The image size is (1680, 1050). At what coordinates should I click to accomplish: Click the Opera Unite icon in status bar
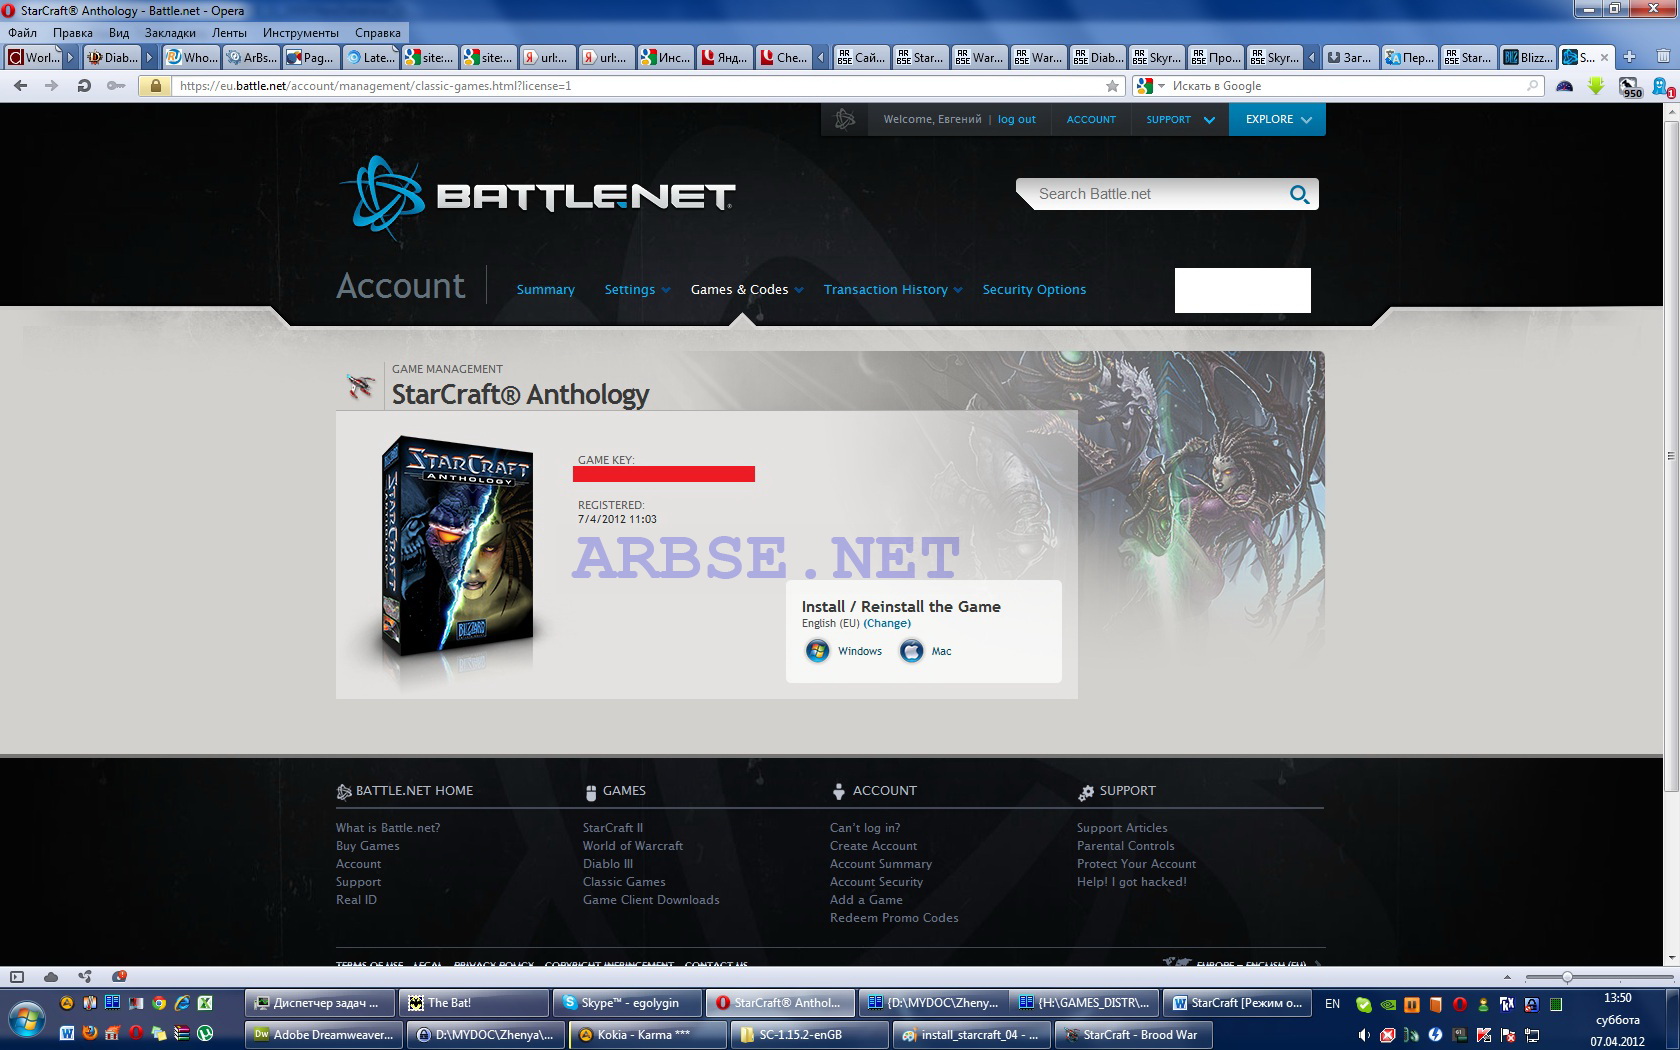point(85,977)
